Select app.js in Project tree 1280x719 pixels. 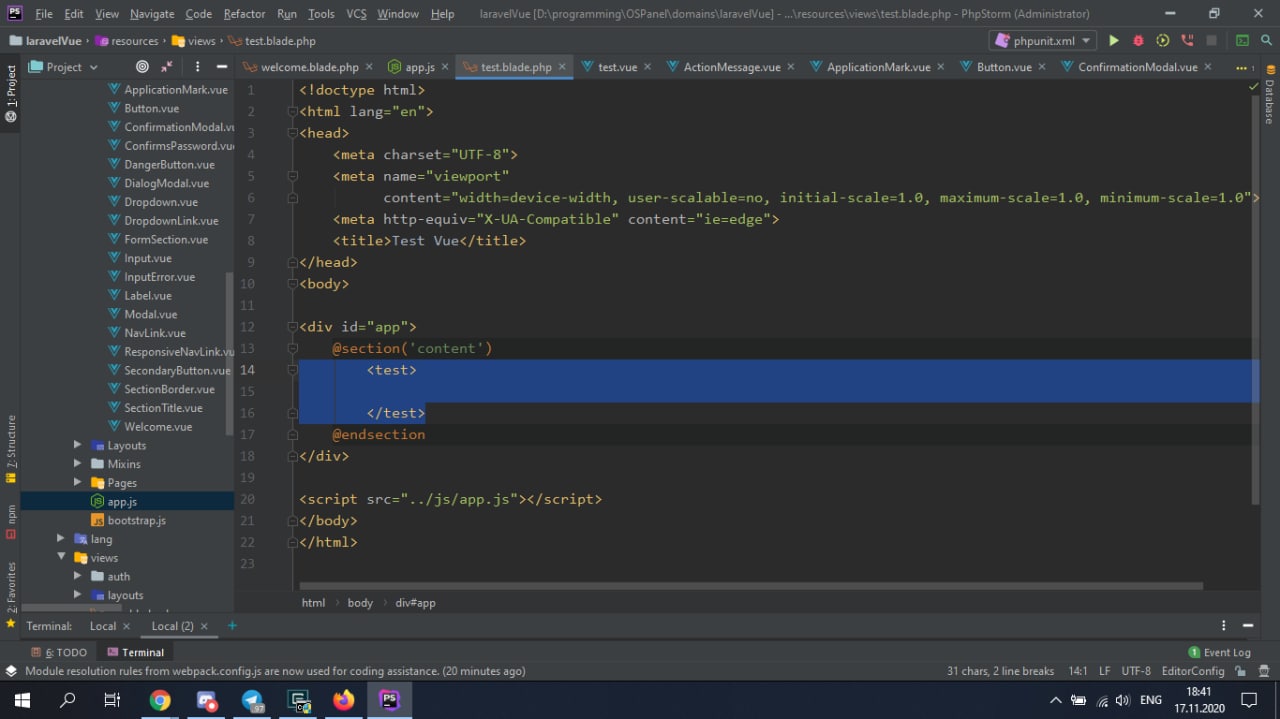click(x=122, y=502)
